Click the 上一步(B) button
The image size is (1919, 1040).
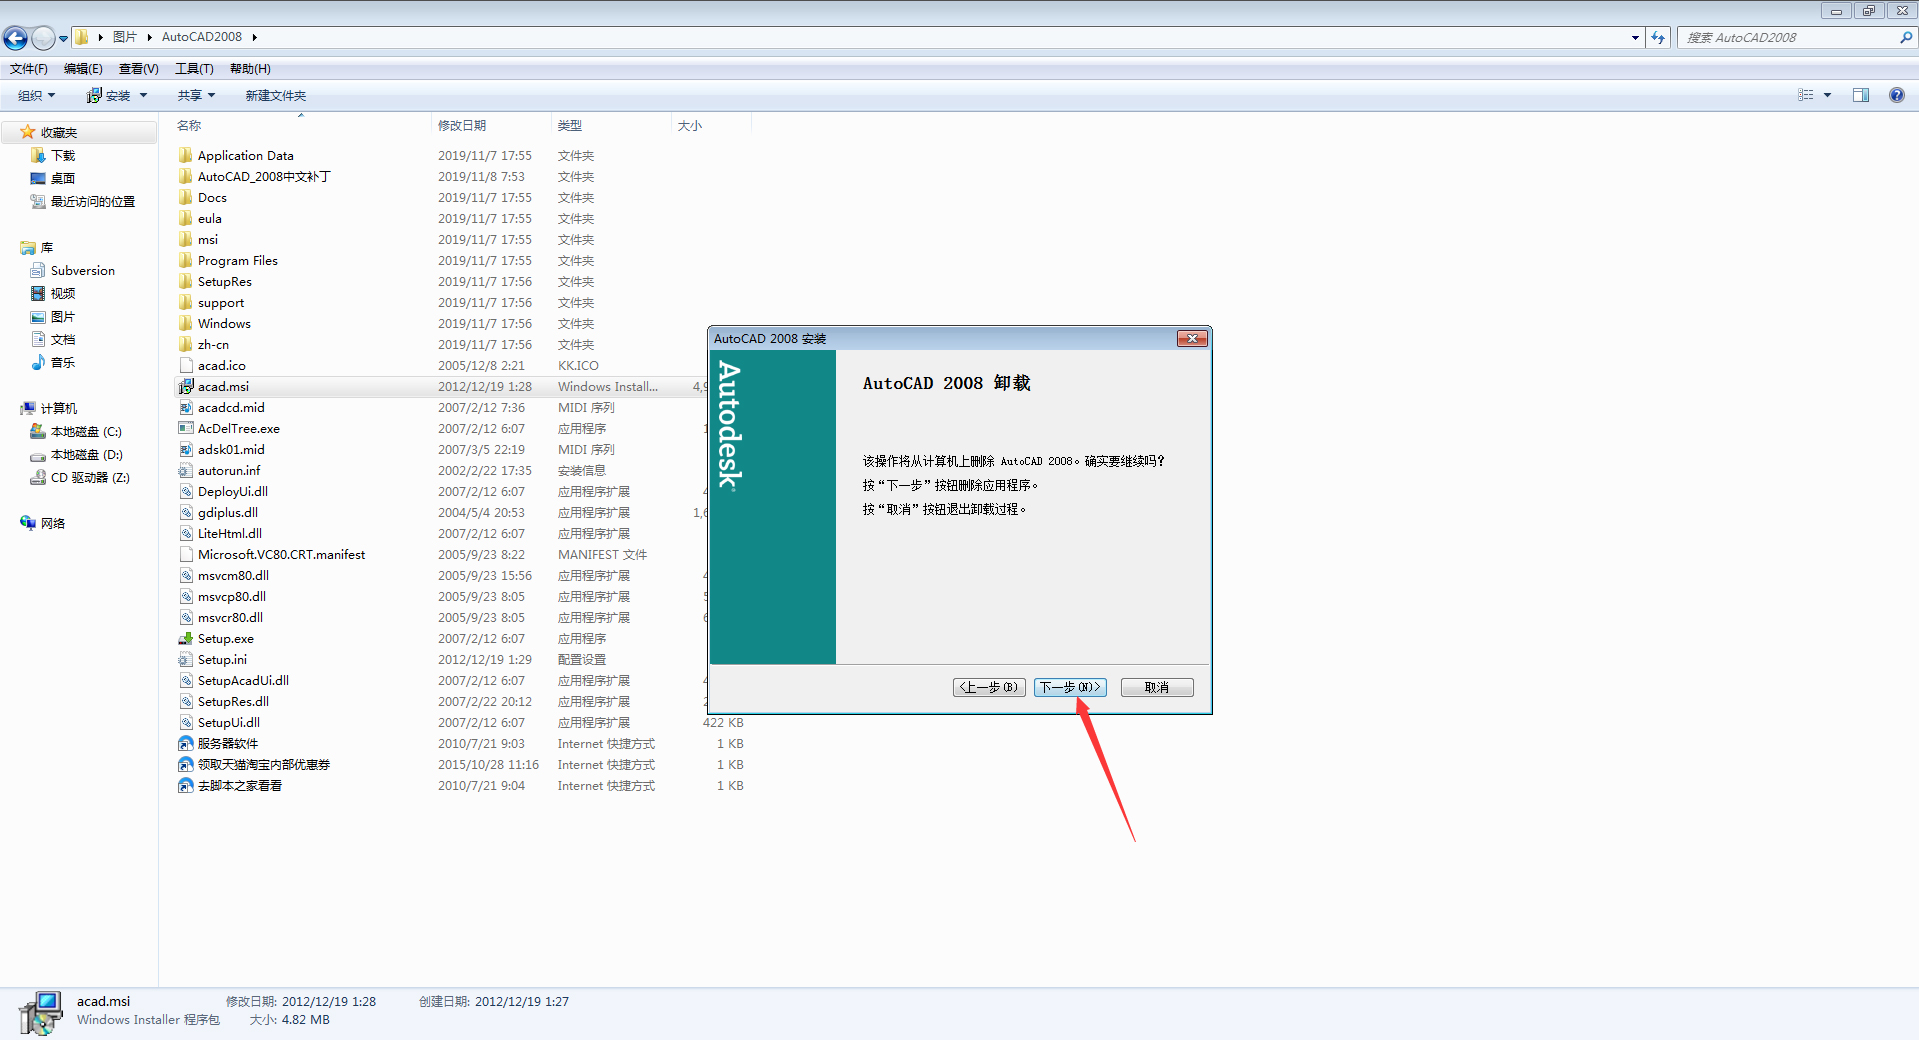pos(988,687)
